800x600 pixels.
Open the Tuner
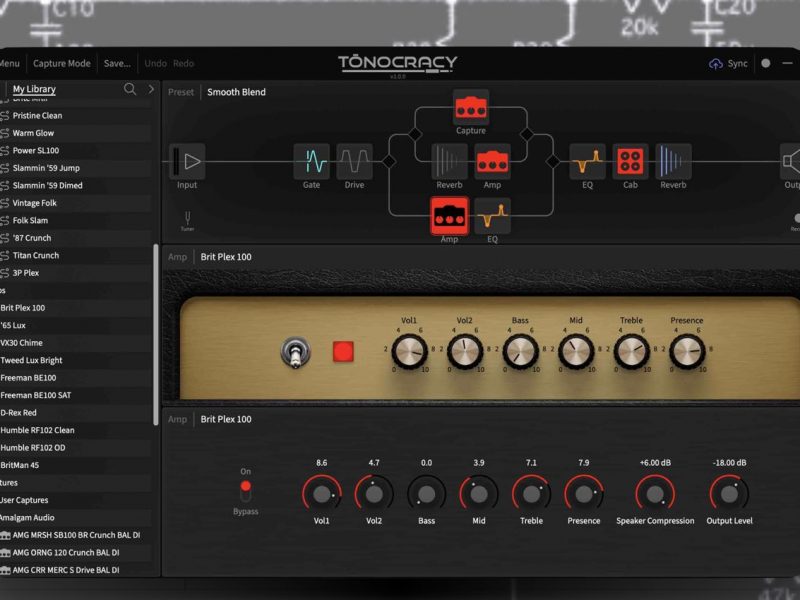tap(187, 220)
